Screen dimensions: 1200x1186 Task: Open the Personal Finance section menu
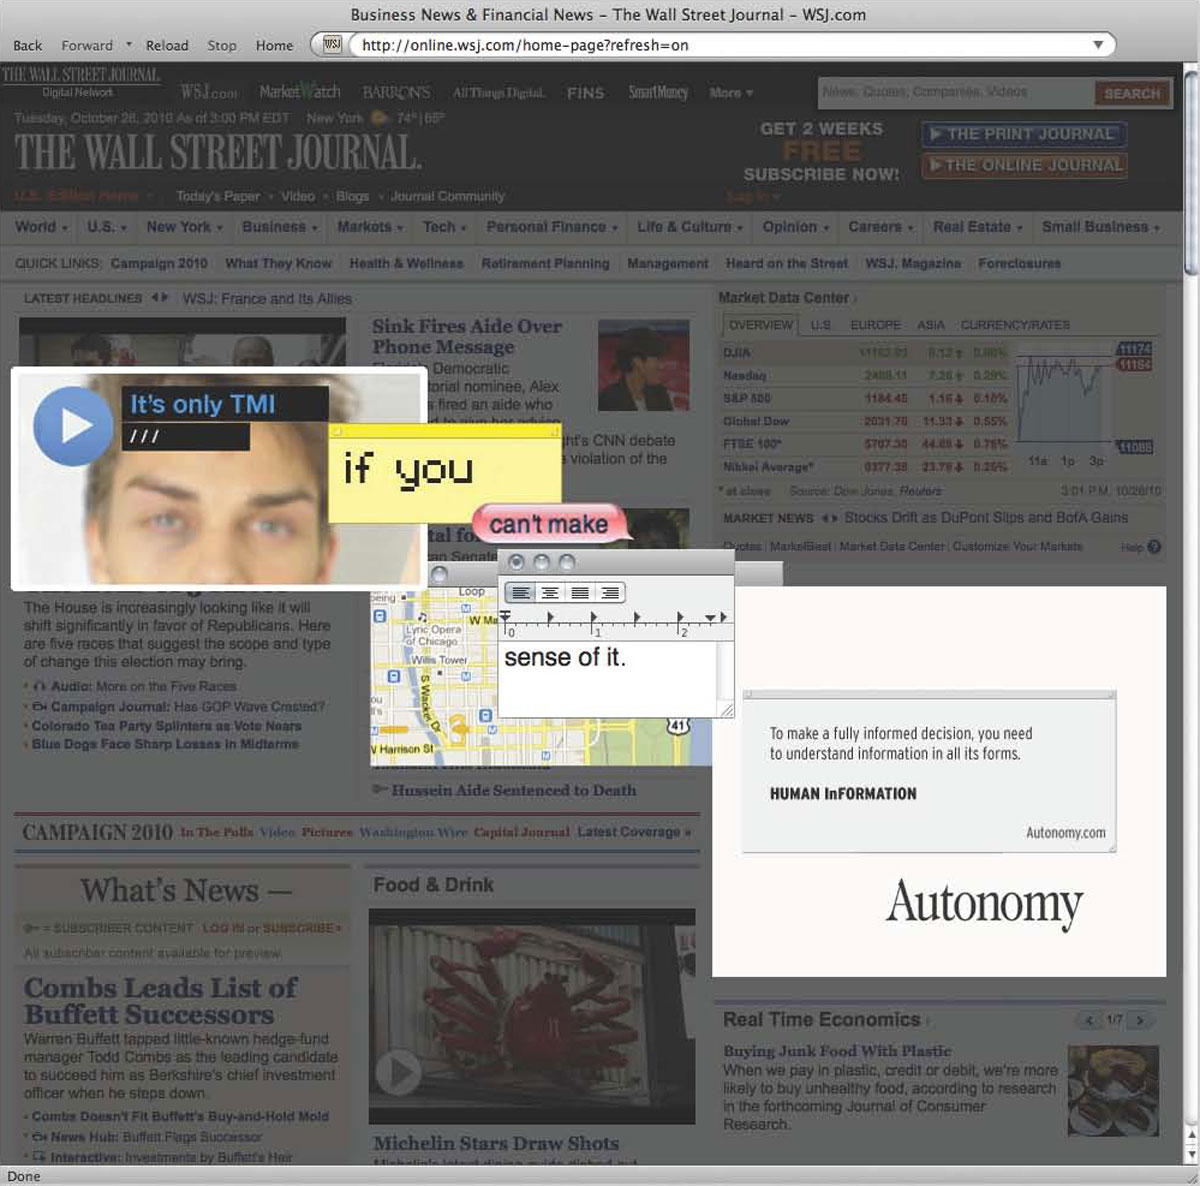[x=552, y=227]
